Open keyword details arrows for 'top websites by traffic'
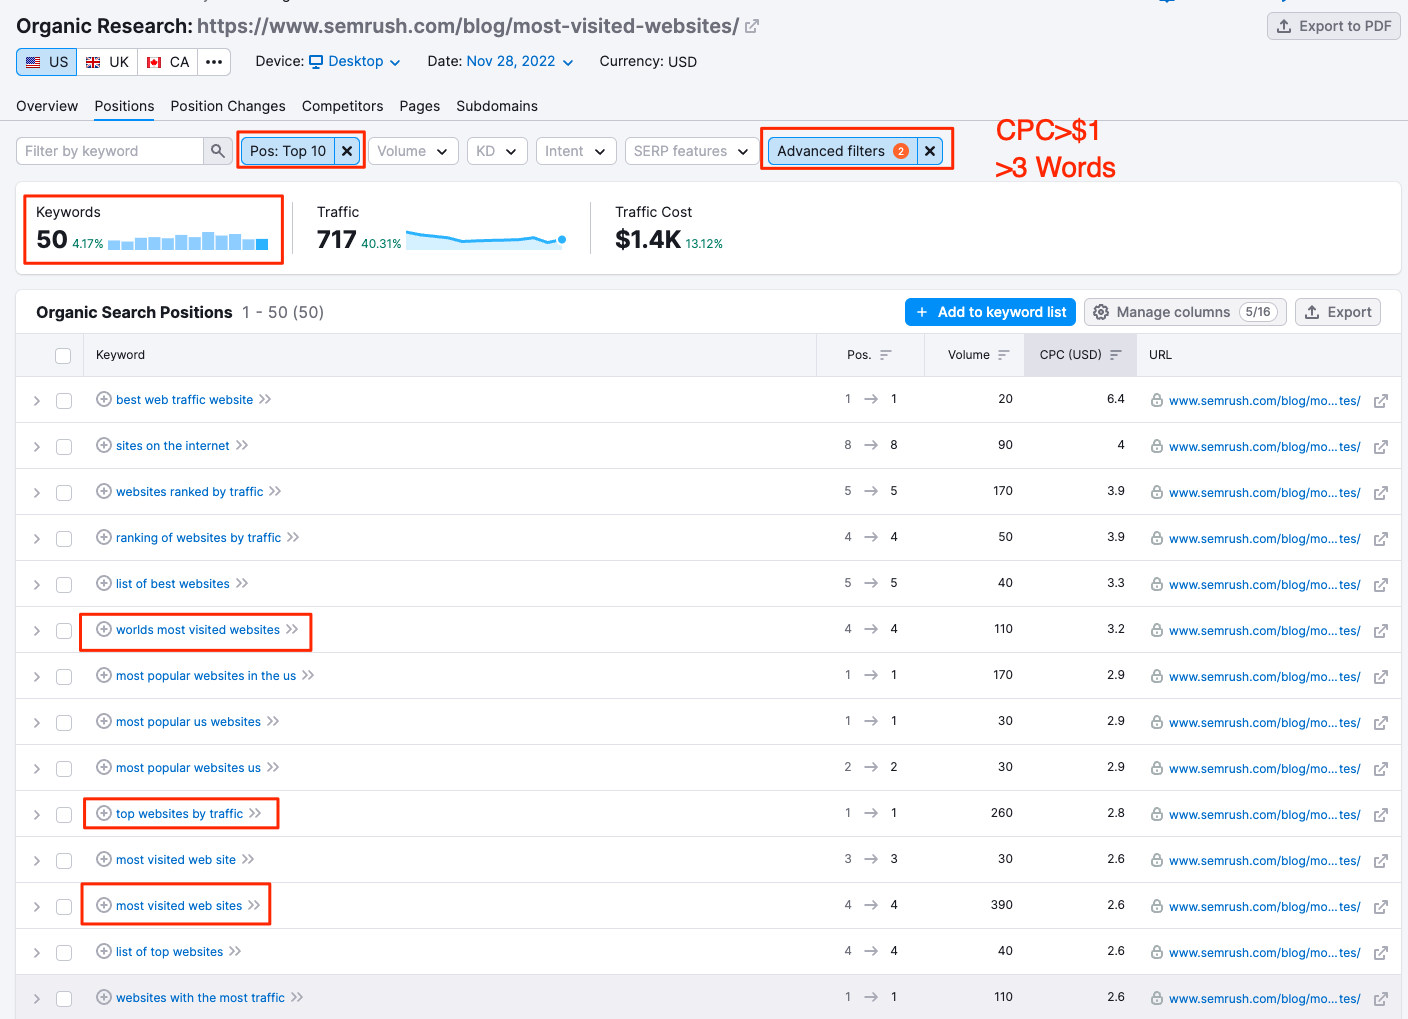Viewport: 1408px width, 1019px height. tap(255, 813)
